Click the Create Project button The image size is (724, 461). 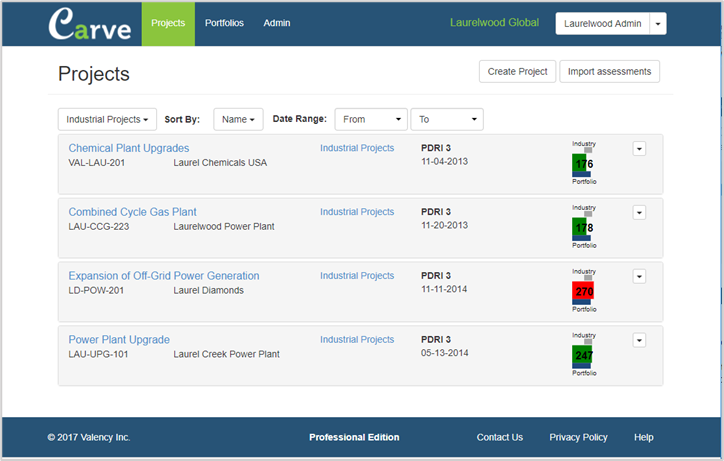(518, 72)
